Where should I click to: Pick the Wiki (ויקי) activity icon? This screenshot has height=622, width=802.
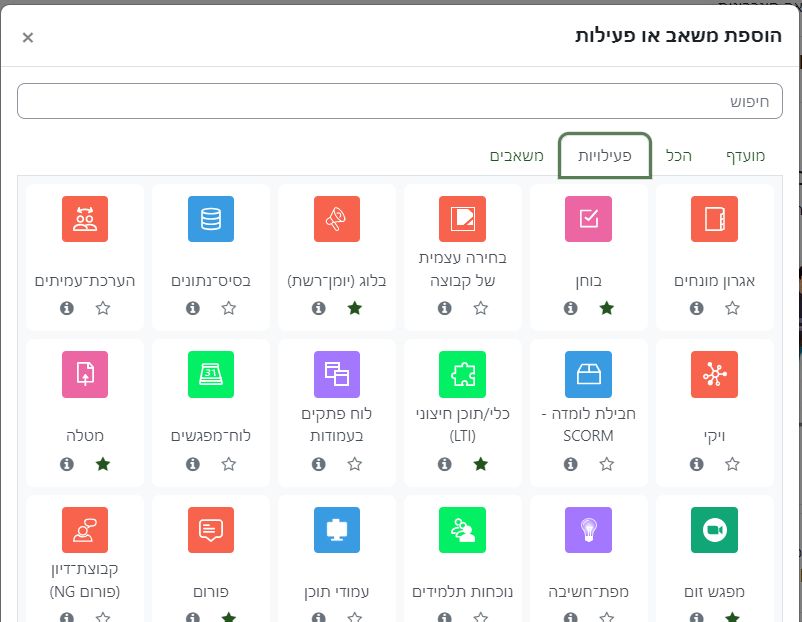(714, 374)
